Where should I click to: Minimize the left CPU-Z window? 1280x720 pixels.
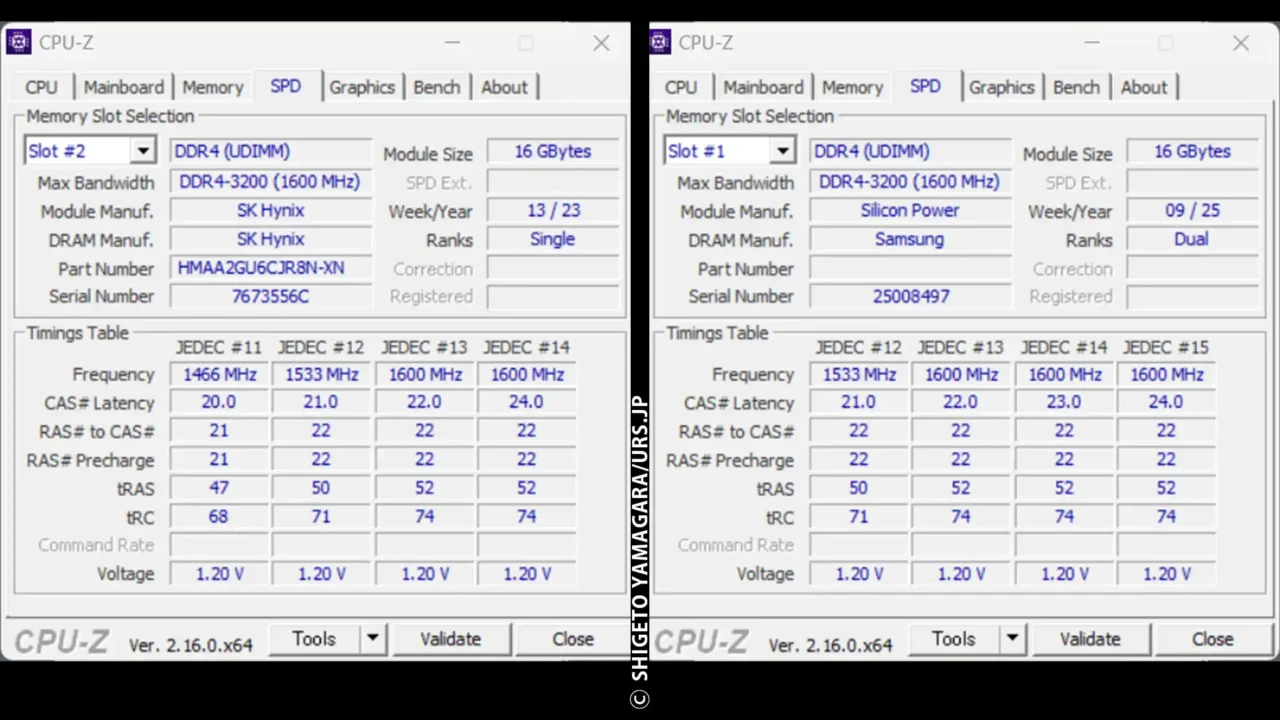452,43
